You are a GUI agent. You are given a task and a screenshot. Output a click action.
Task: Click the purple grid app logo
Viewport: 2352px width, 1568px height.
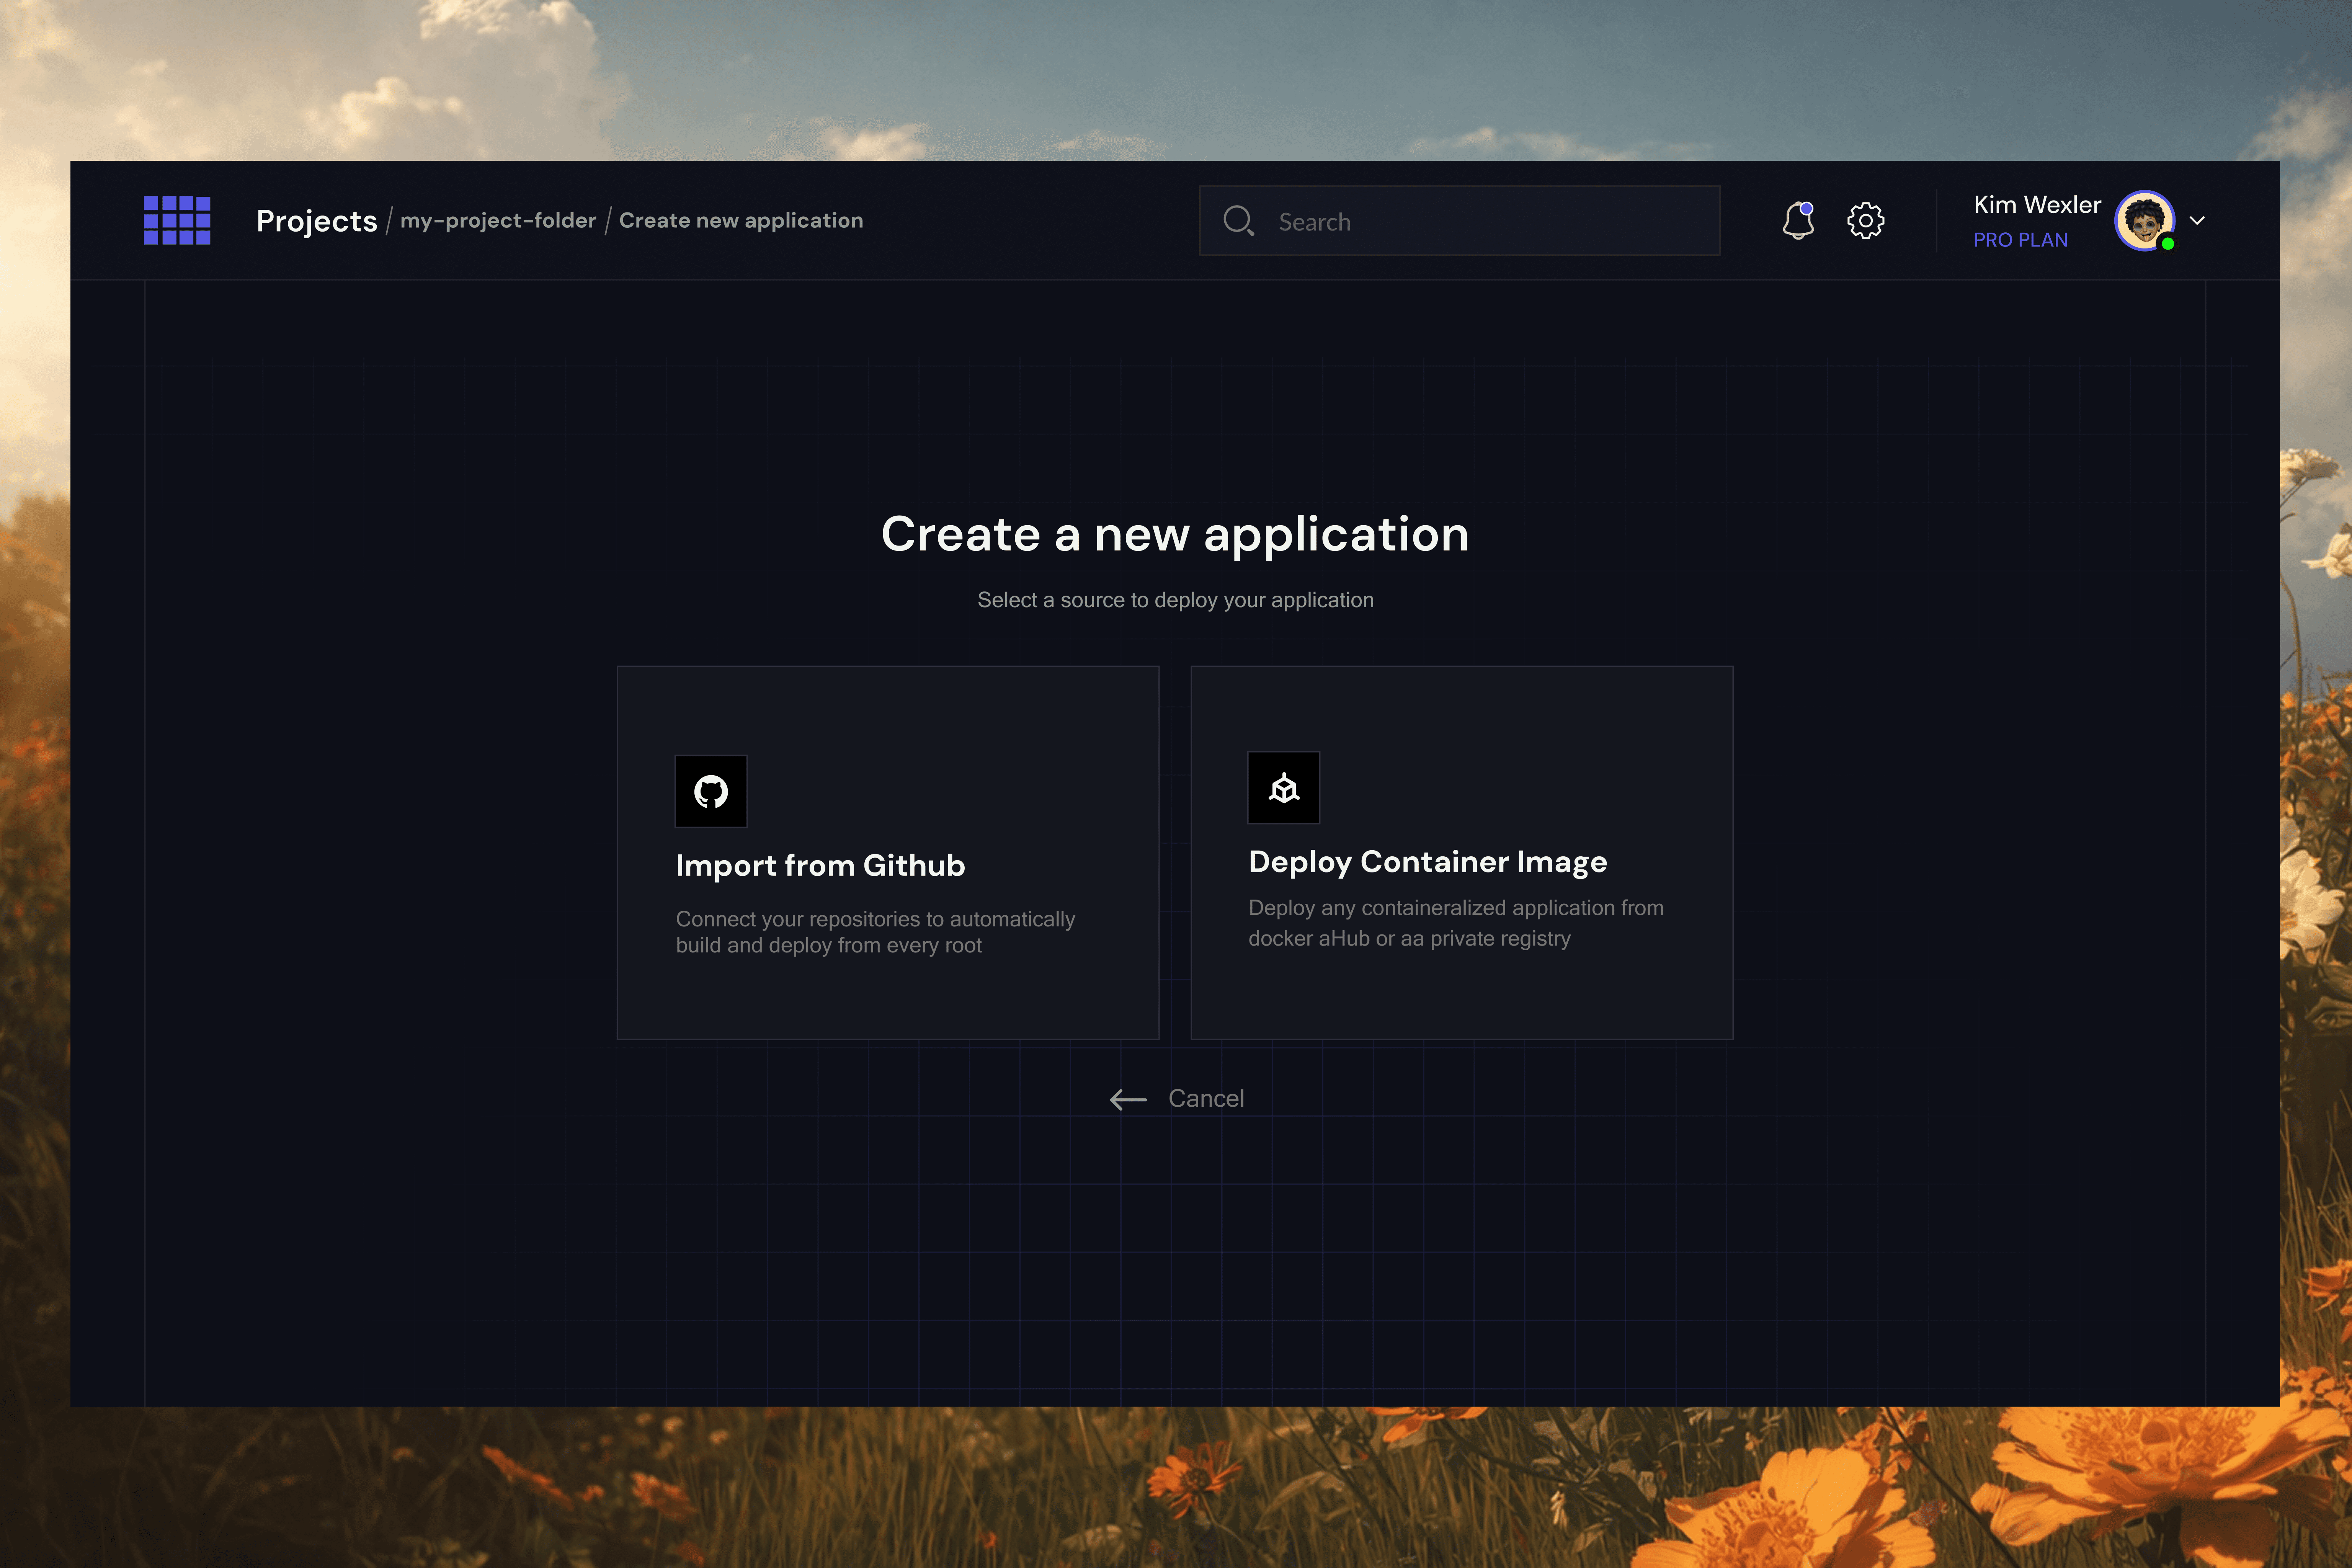(177, 220)
